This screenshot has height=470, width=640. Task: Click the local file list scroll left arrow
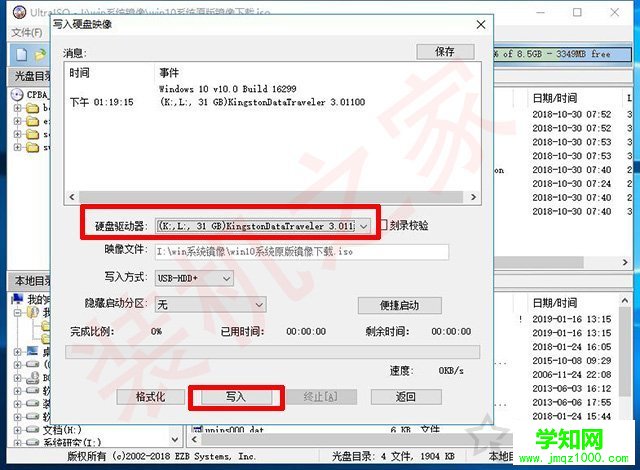click(195, 439)
